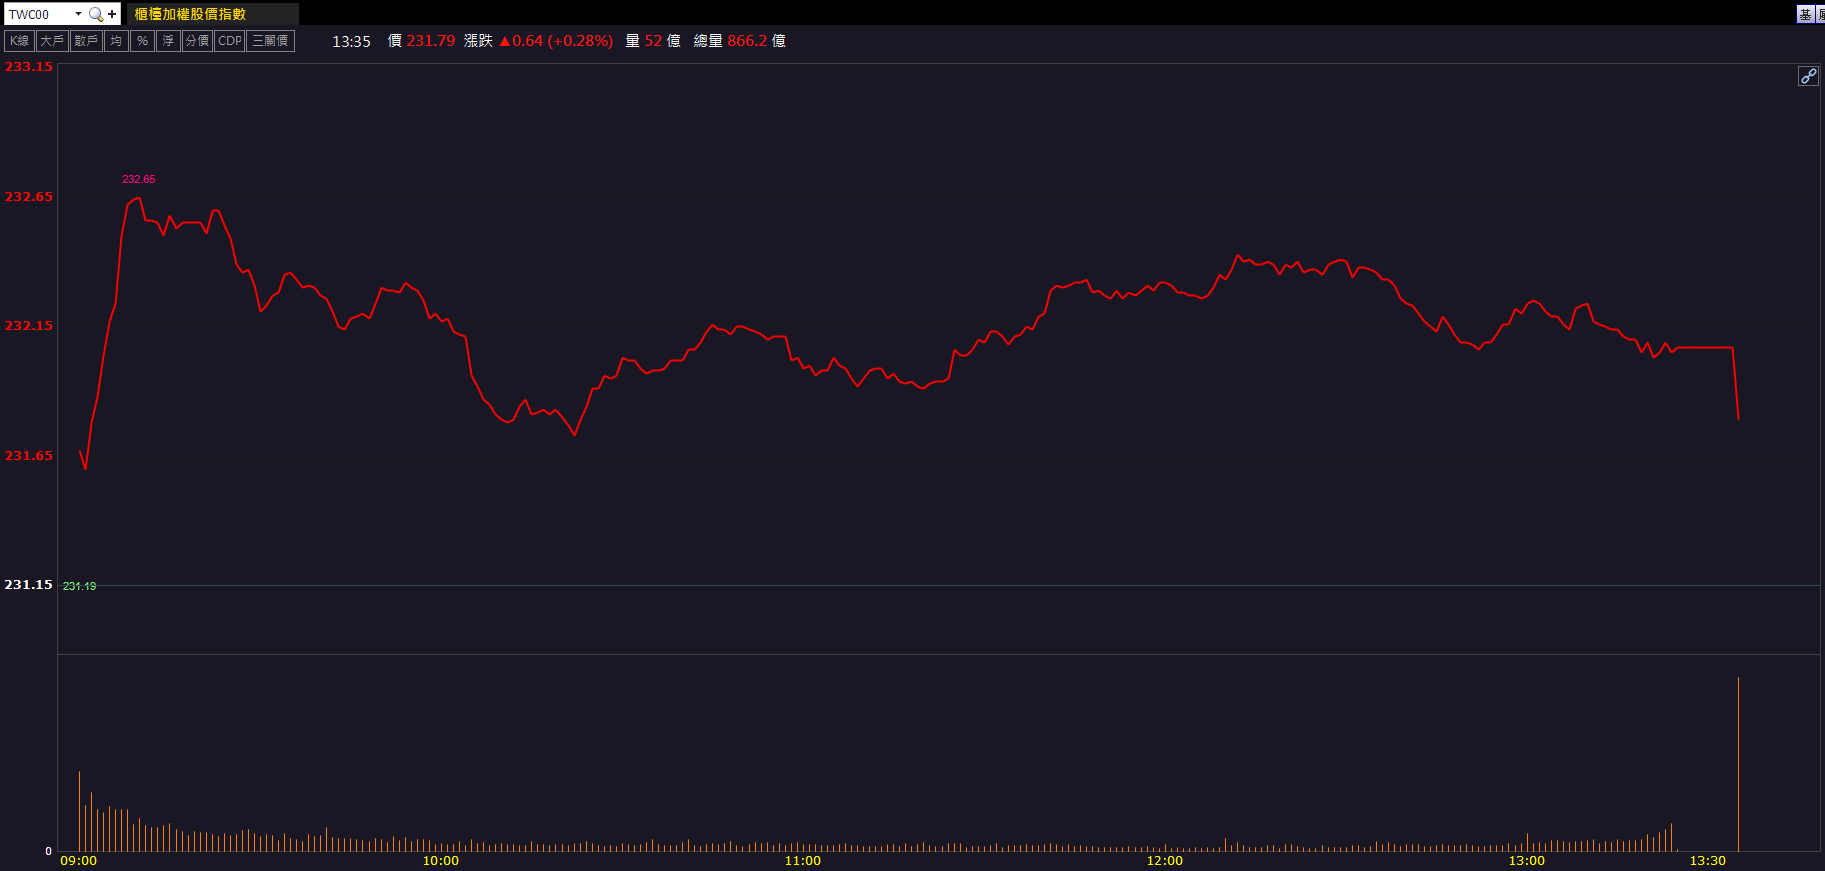Click the green 231.19 reference price label
1825x871 pixels.
pos(80,586)
